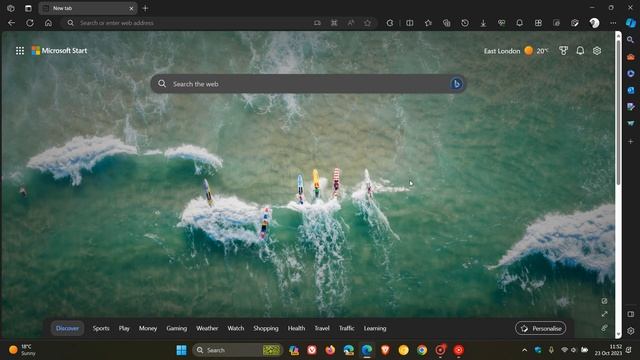Open the browser History icon
640x360 pixels.
pyautogui.click(x=465, y=23)
